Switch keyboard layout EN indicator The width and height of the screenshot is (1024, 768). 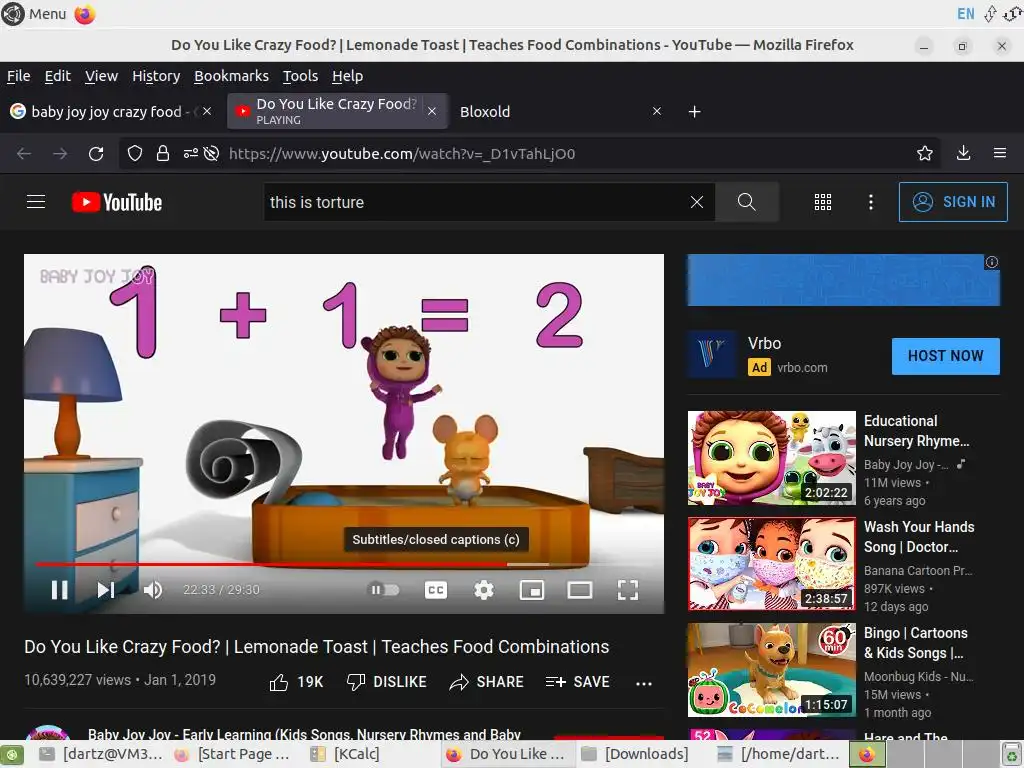[965, 14]
